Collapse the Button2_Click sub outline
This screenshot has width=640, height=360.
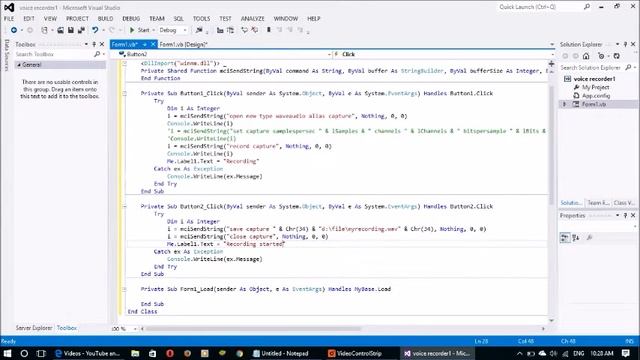(125, 207)
